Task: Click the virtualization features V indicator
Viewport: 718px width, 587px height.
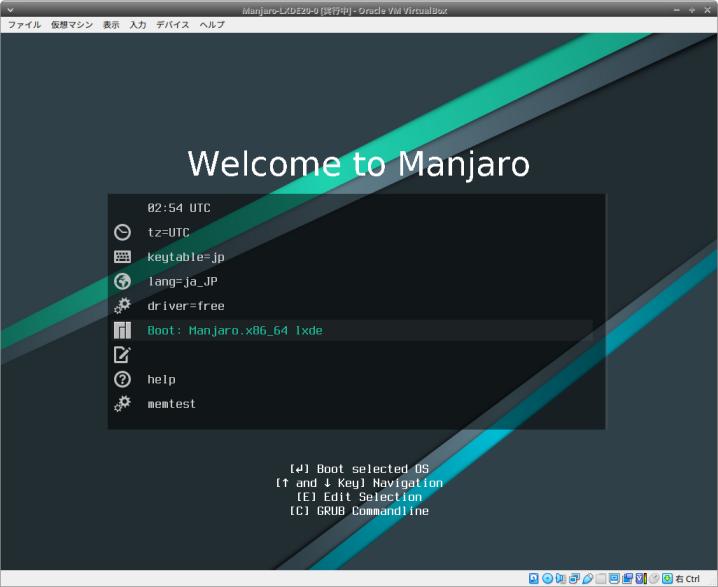Action: [641, 578]
